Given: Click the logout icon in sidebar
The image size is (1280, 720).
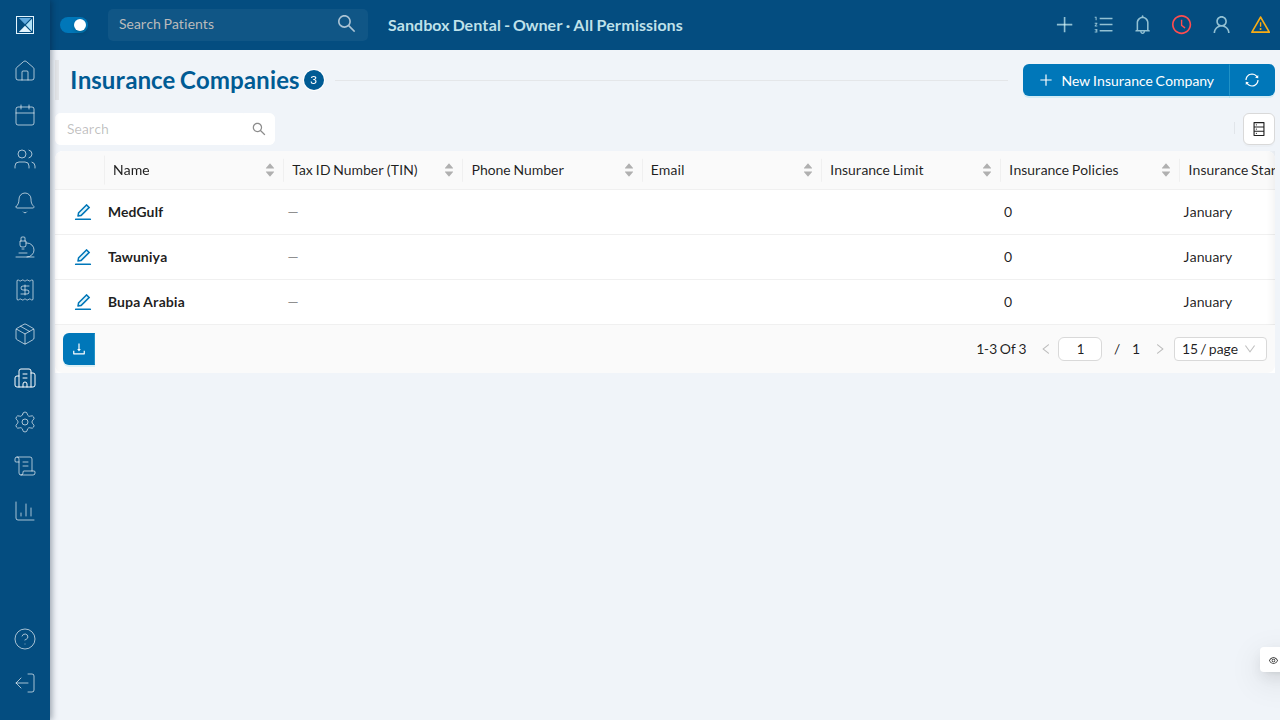Looking at the screenshot, I should point(25,683).
